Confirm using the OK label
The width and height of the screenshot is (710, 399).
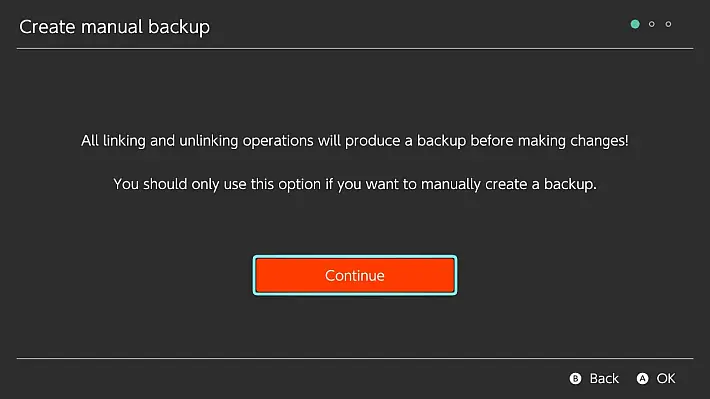[x=666, y=379]
